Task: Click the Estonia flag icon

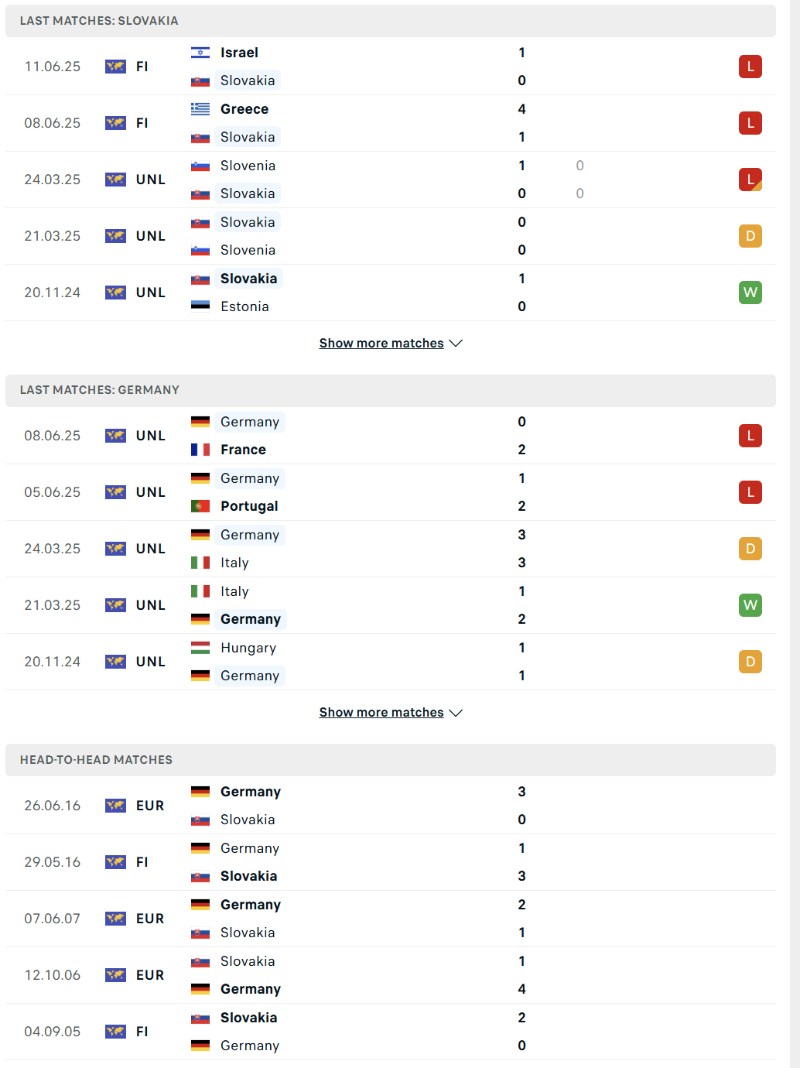Action: click(x=202, y=306)
